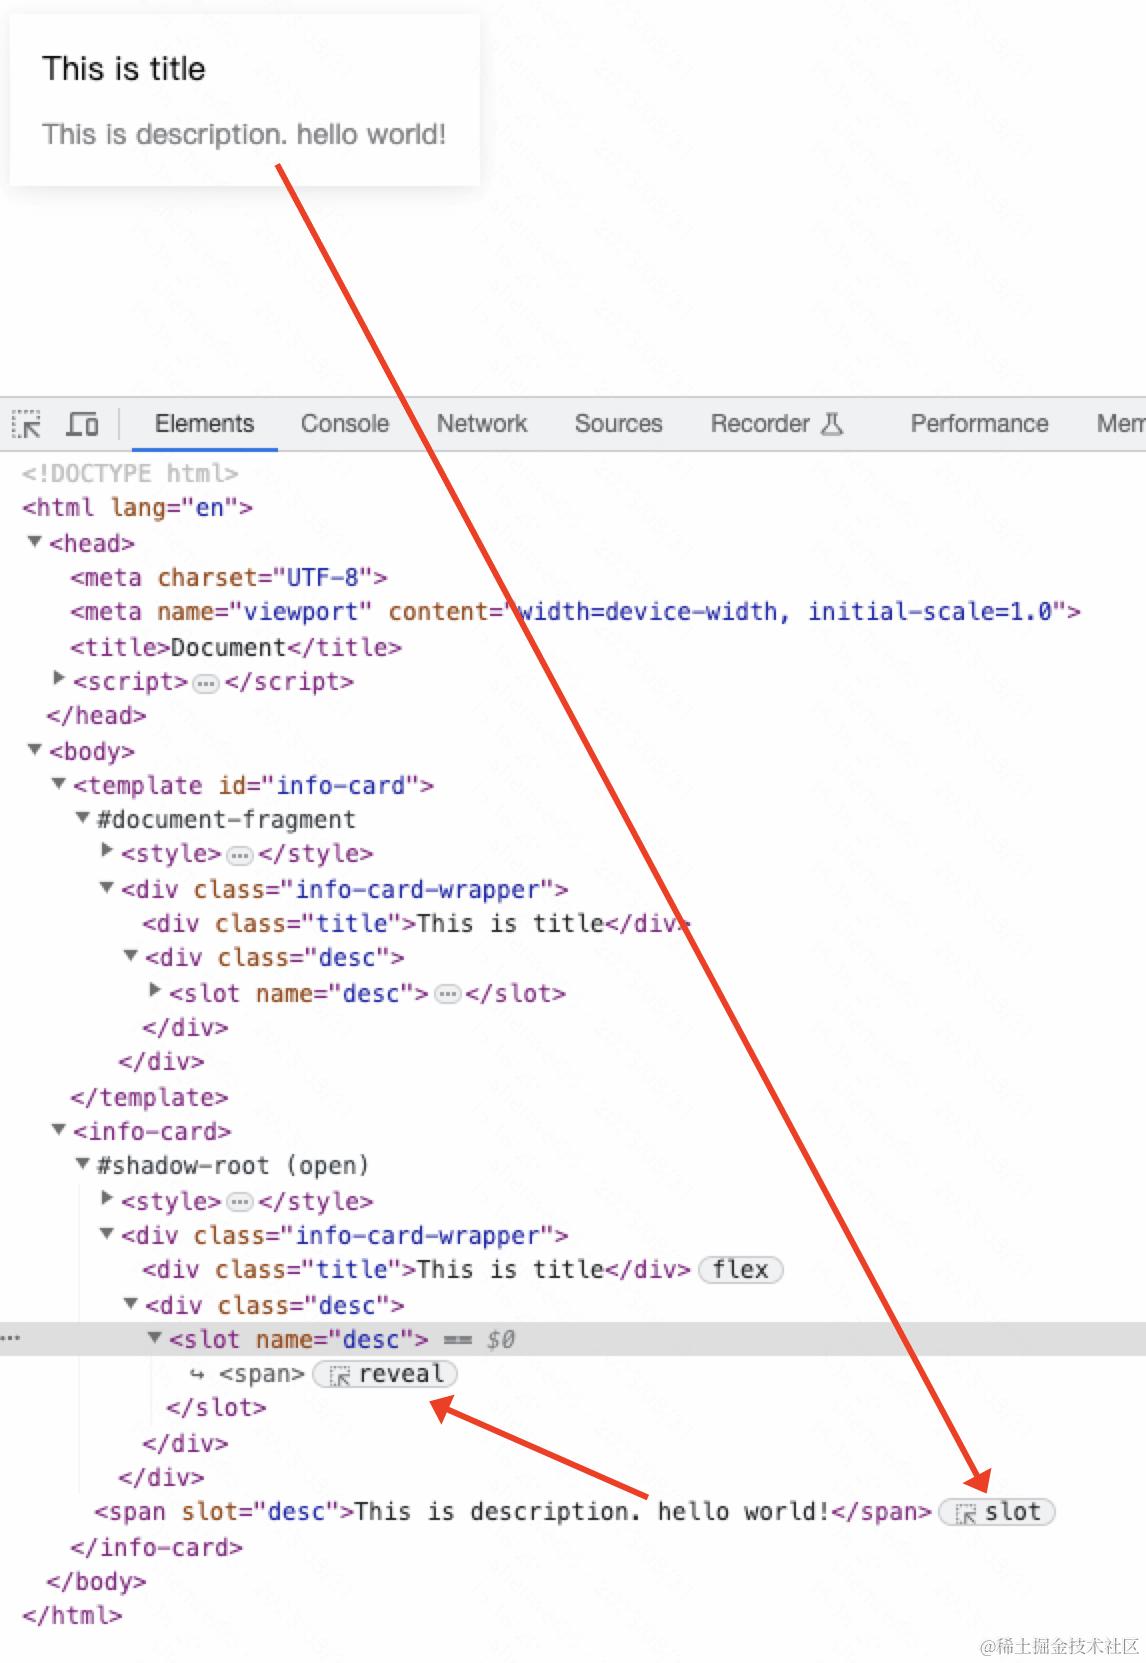The height and width of the screenshot is (1663, 1146).
Task: Toggle the device toolbar icon
Action: click(x=82, y=424)
